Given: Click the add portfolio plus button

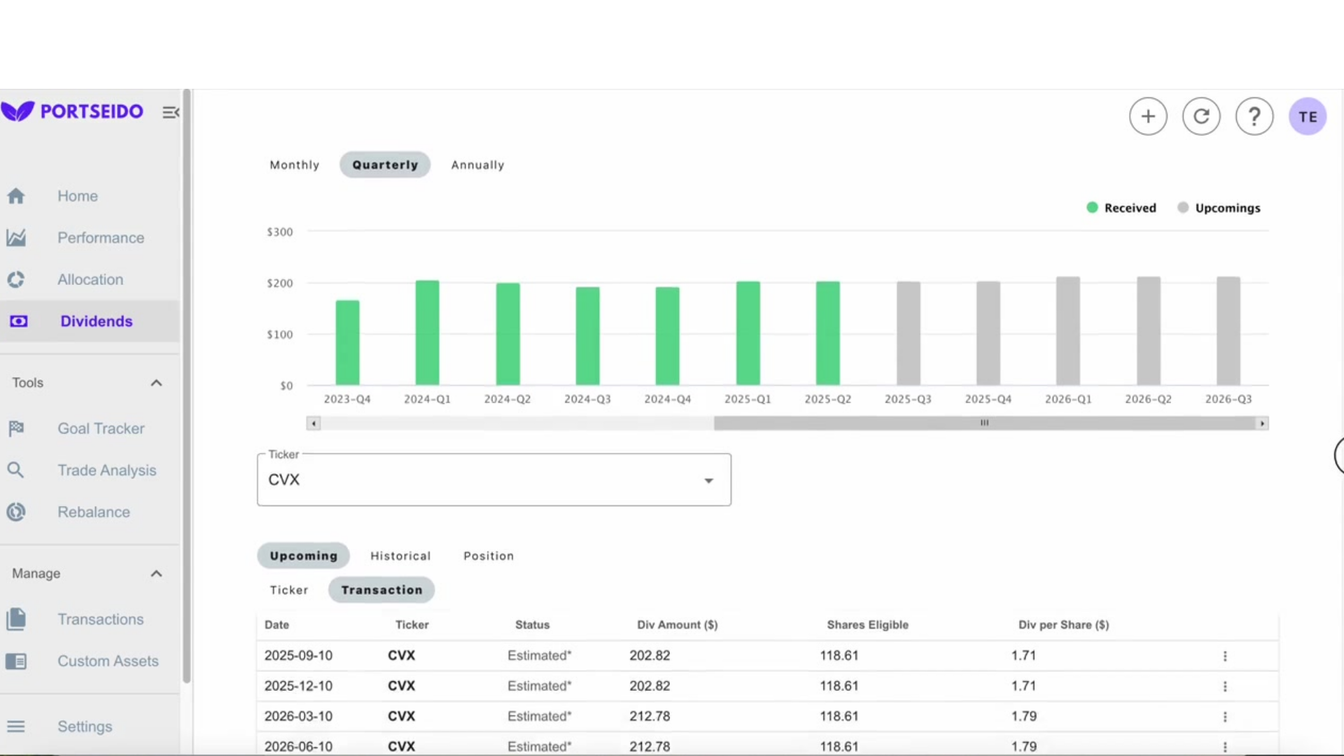Looking at the screenshot, I should click(1148, 116).
